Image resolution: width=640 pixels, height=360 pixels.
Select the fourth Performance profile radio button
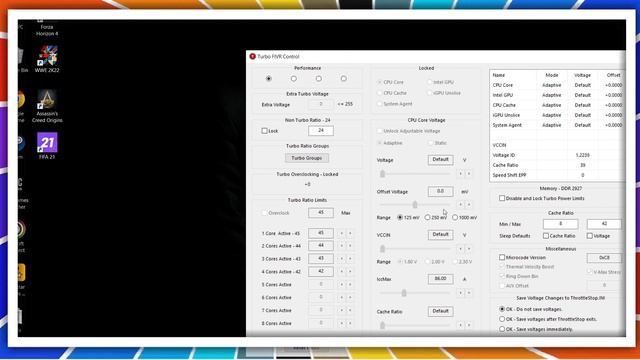[344, 78]
